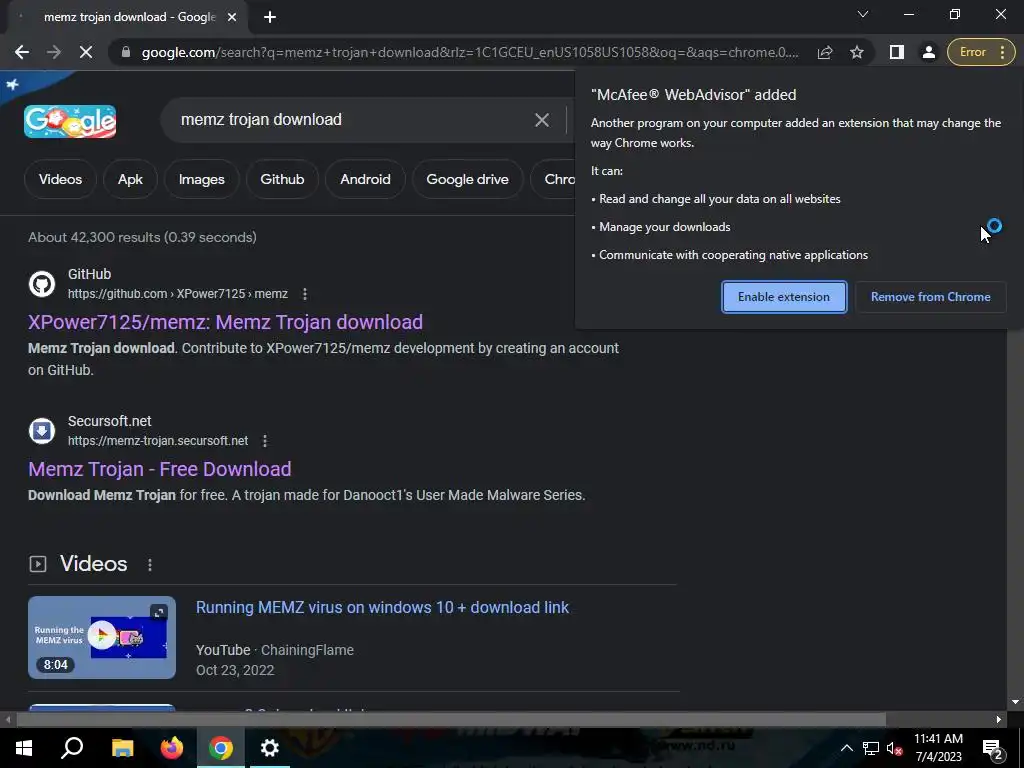Open the tab search chevron in the title bar
Screen dimensions: 1024x768
click(863, 14)
